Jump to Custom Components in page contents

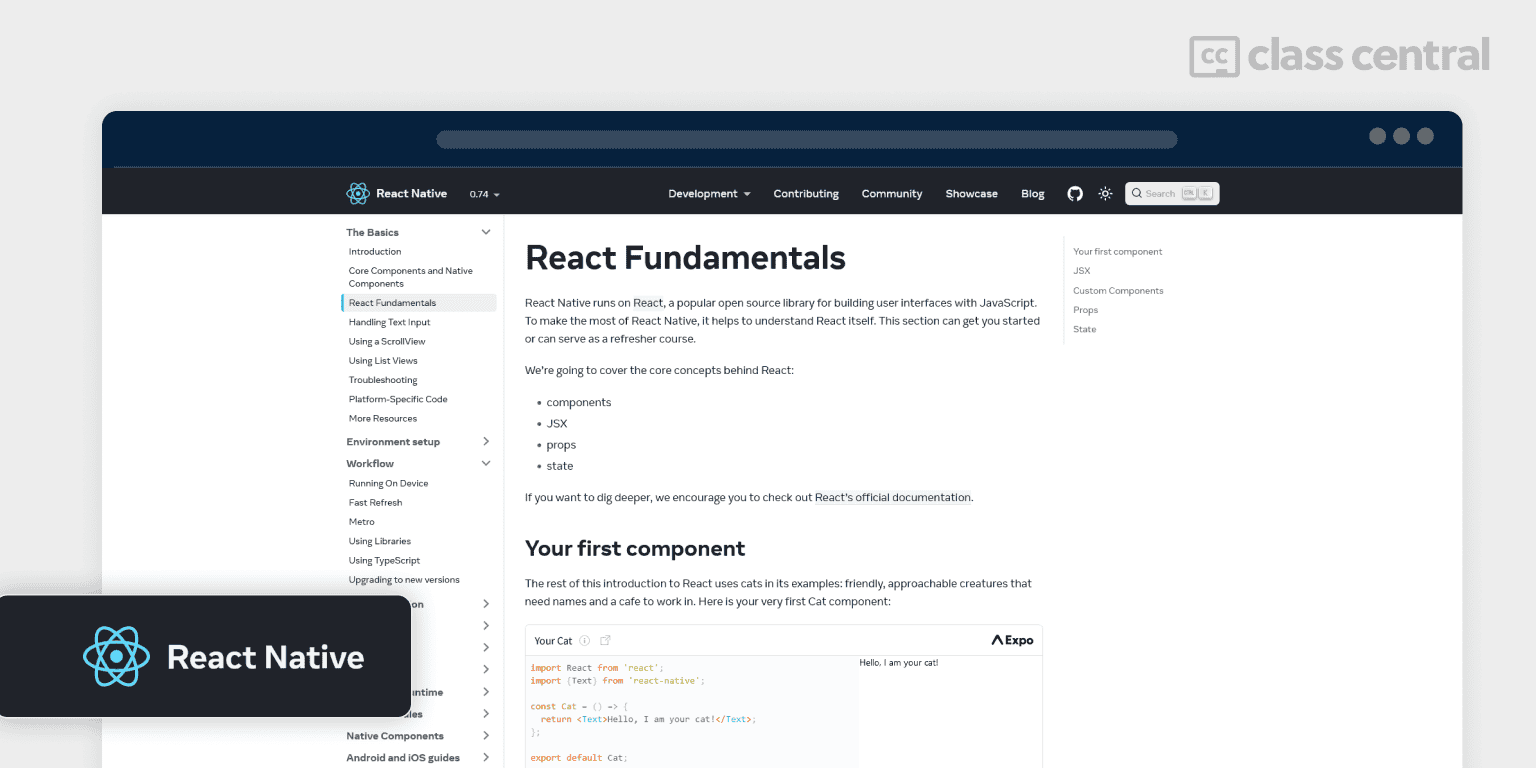1118,291
